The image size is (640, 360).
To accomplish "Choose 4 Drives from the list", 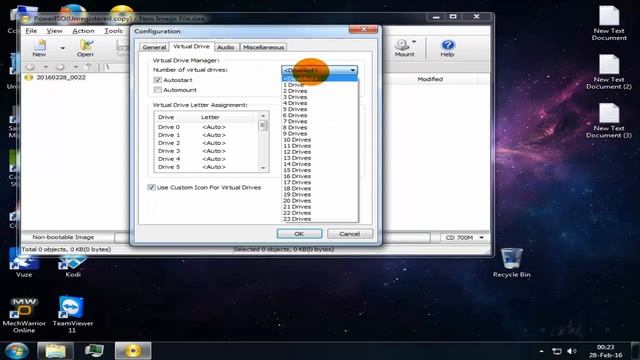I will click(x=320, y=103).
